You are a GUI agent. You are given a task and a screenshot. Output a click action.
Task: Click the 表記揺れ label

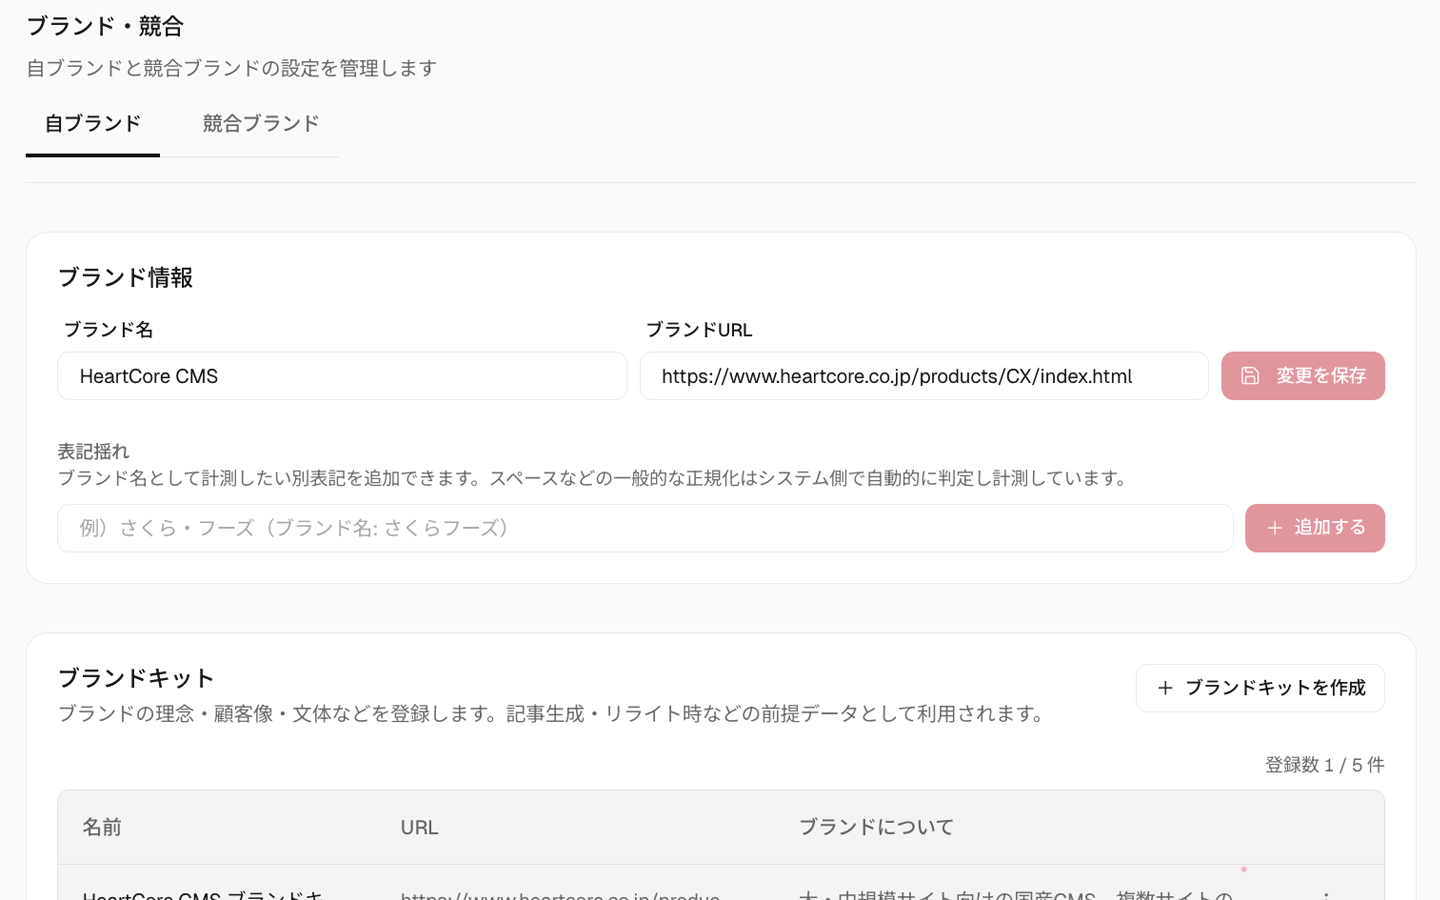[94, 452]
